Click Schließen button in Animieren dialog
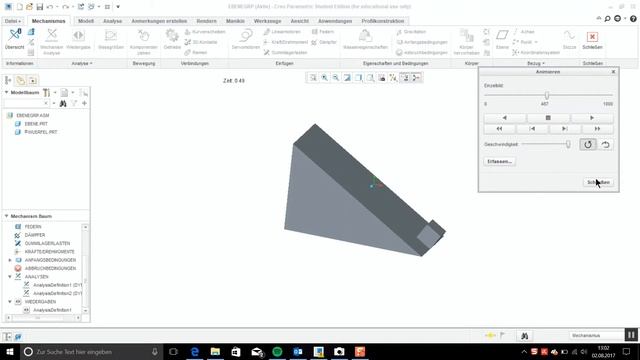Viewport: 640px width, 360px height. [x=598, y=182]
